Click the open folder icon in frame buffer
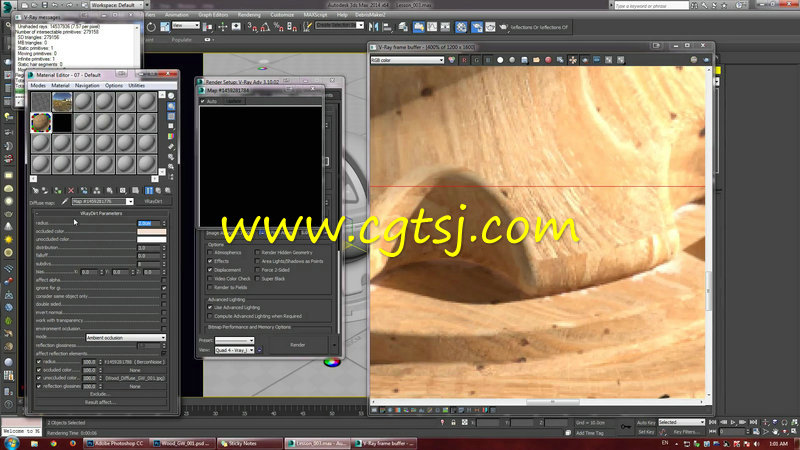Screen dimensions: 800x450 point(536,60)
